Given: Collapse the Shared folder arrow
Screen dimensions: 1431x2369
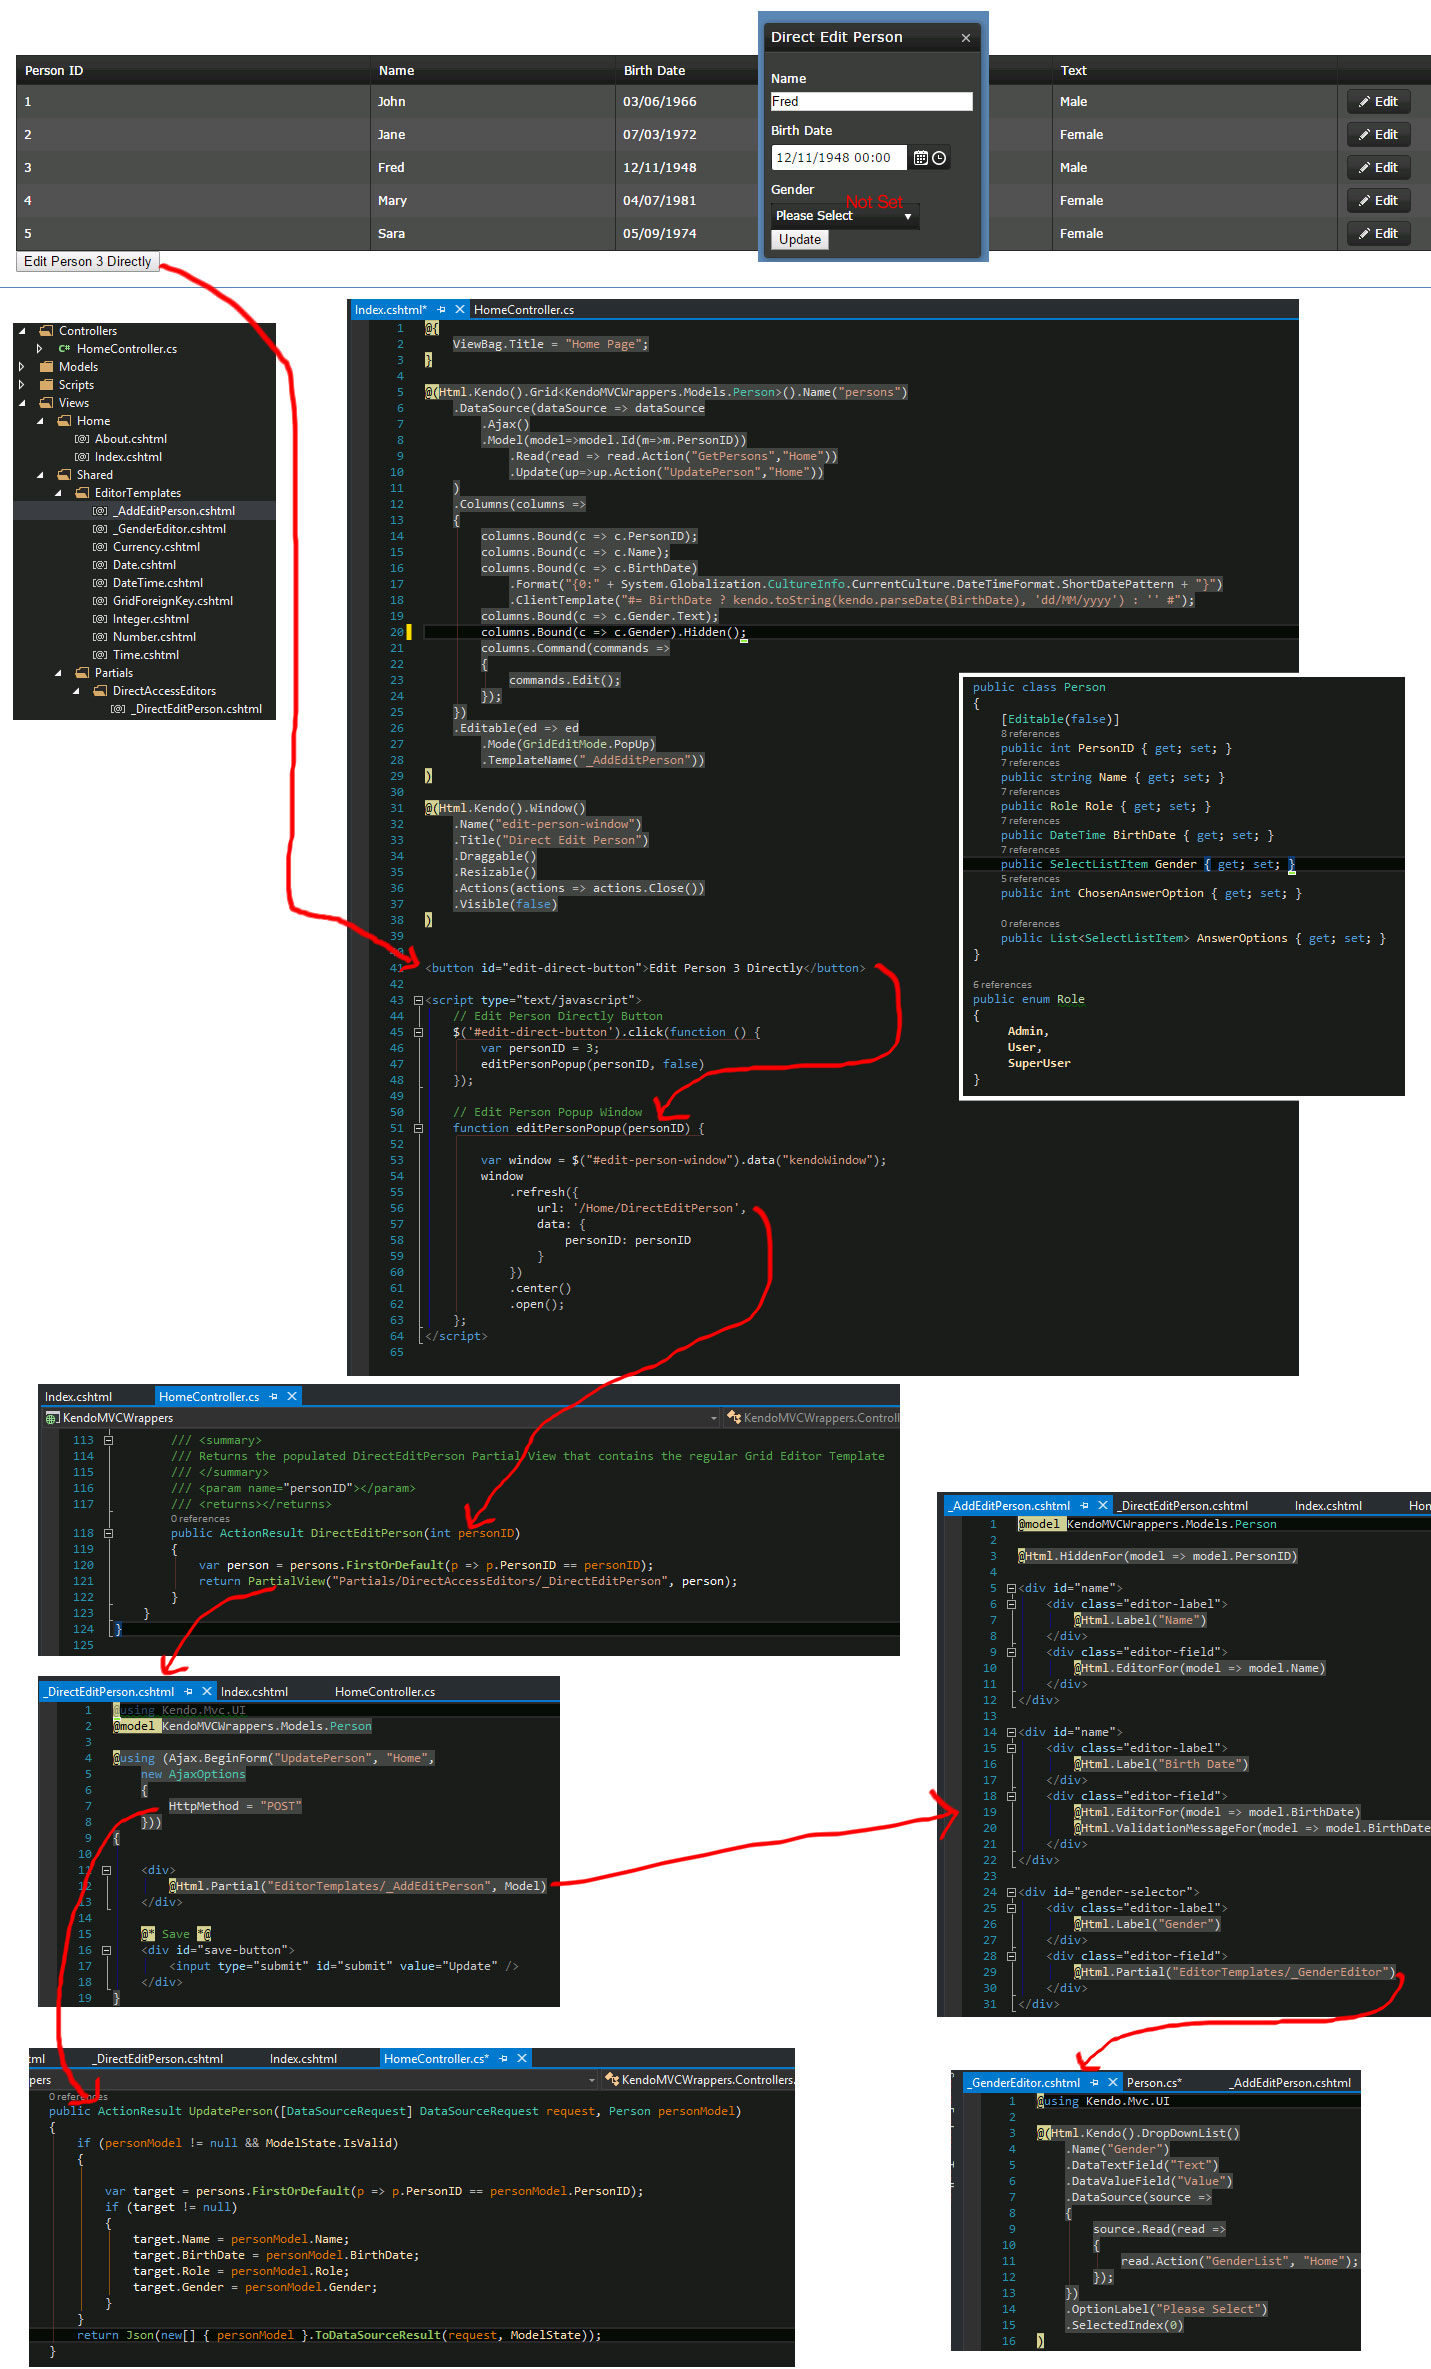Looking at the screenshot, I should tap(40, 475).
